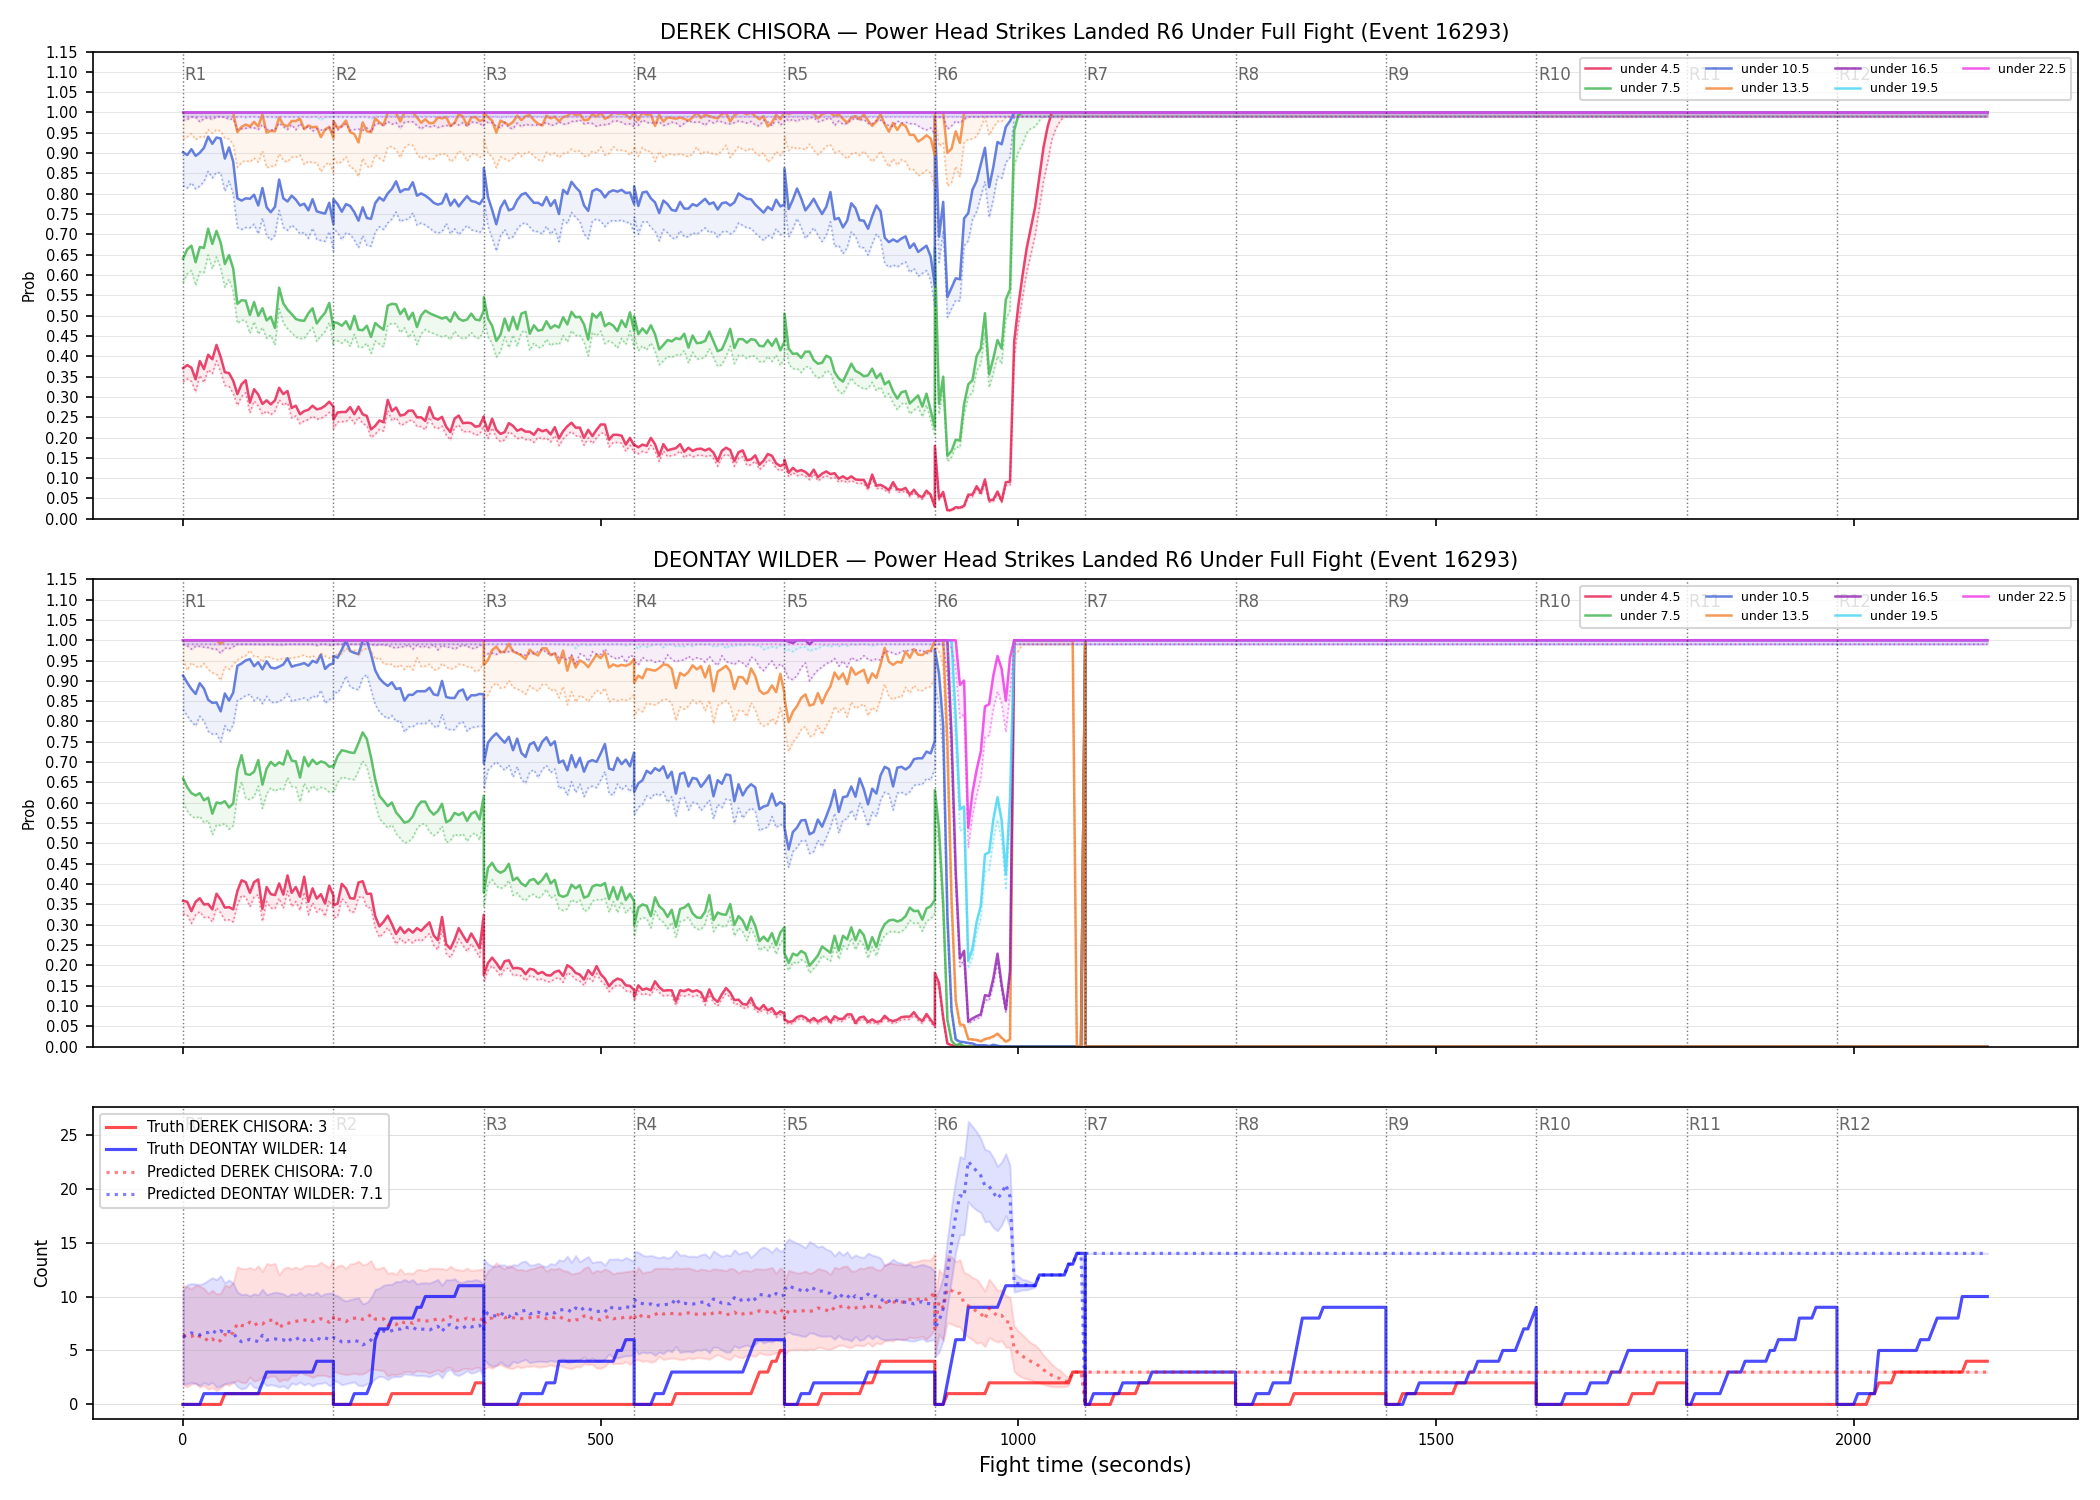The width and height of the screenshot is (2100, 1500).
Task: Select the 'under 13.5' legend entry in Wilder chart
Action: [x=1757, y=616]
